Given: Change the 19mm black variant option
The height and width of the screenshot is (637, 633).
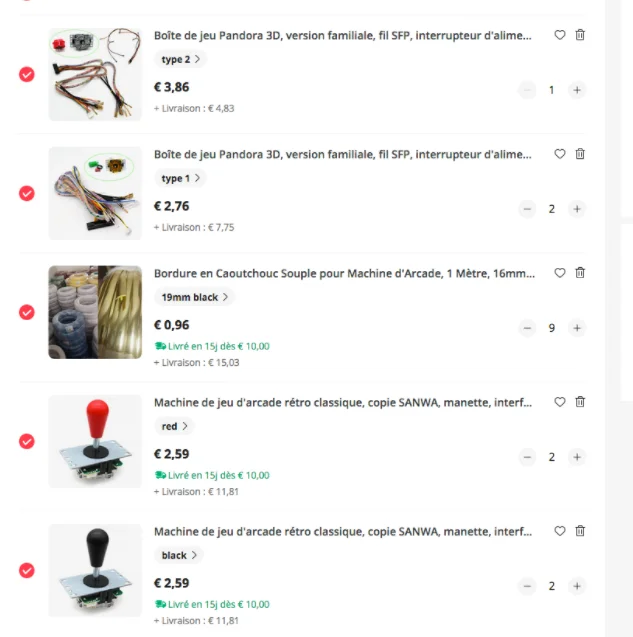Looking at the screenshot, I should [194, 297].
